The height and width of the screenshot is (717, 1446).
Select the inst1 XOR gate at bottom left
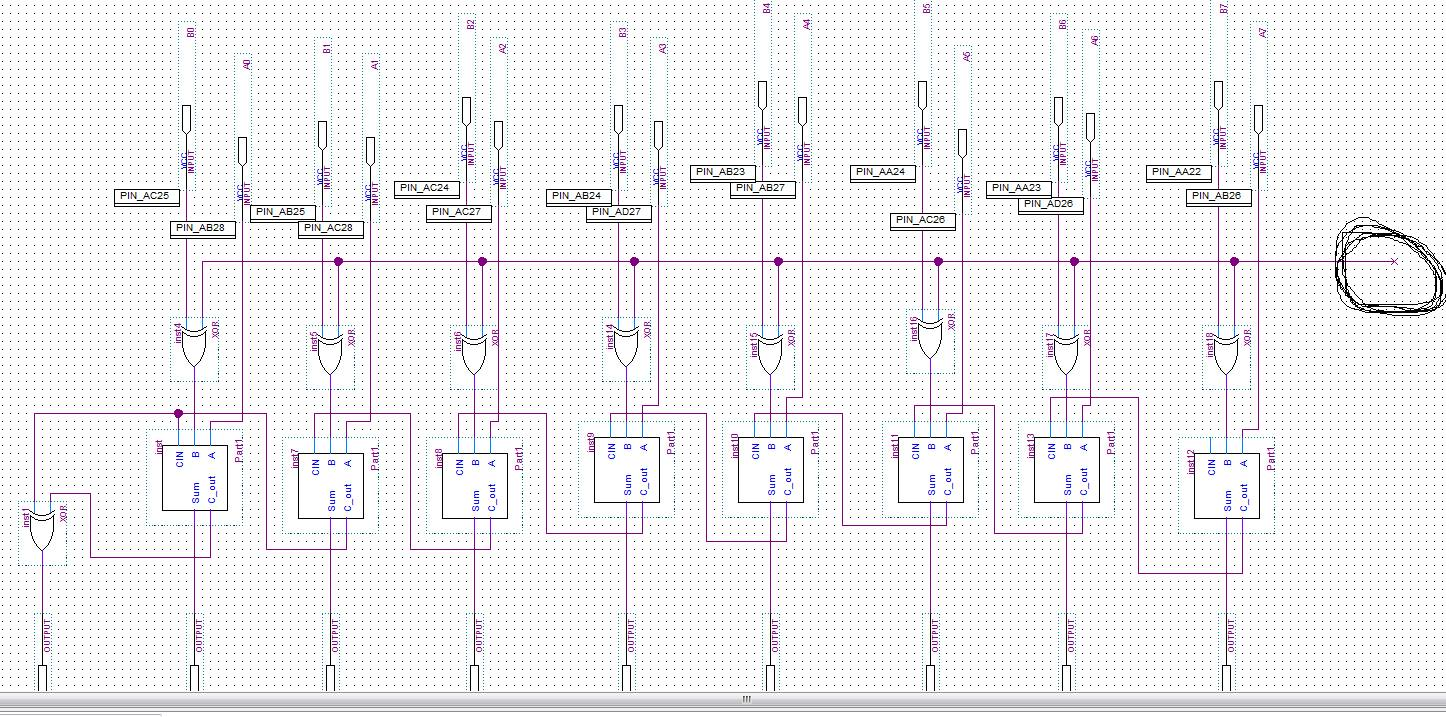coord(42,529)
